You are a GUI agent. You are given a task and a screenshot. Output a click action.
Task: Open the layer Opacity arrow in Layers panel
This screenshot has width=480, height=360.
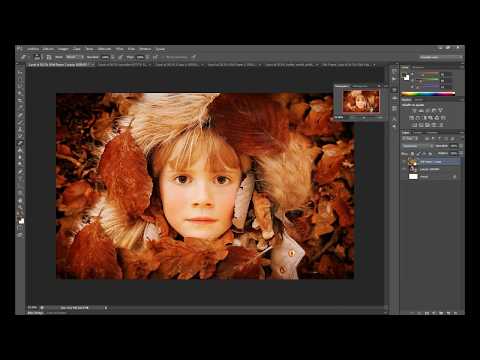461,146
